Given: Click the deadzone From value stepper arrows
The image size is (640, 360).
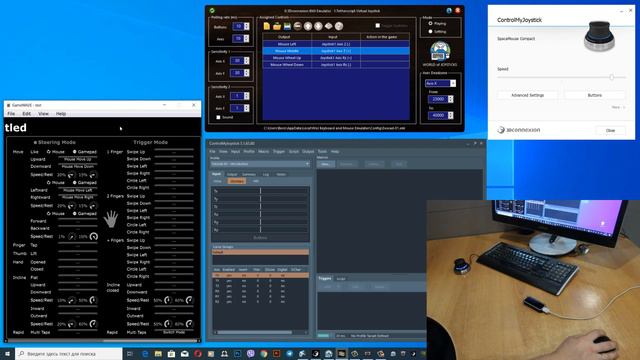Looking at the screenshot, I should coord(451,99).
